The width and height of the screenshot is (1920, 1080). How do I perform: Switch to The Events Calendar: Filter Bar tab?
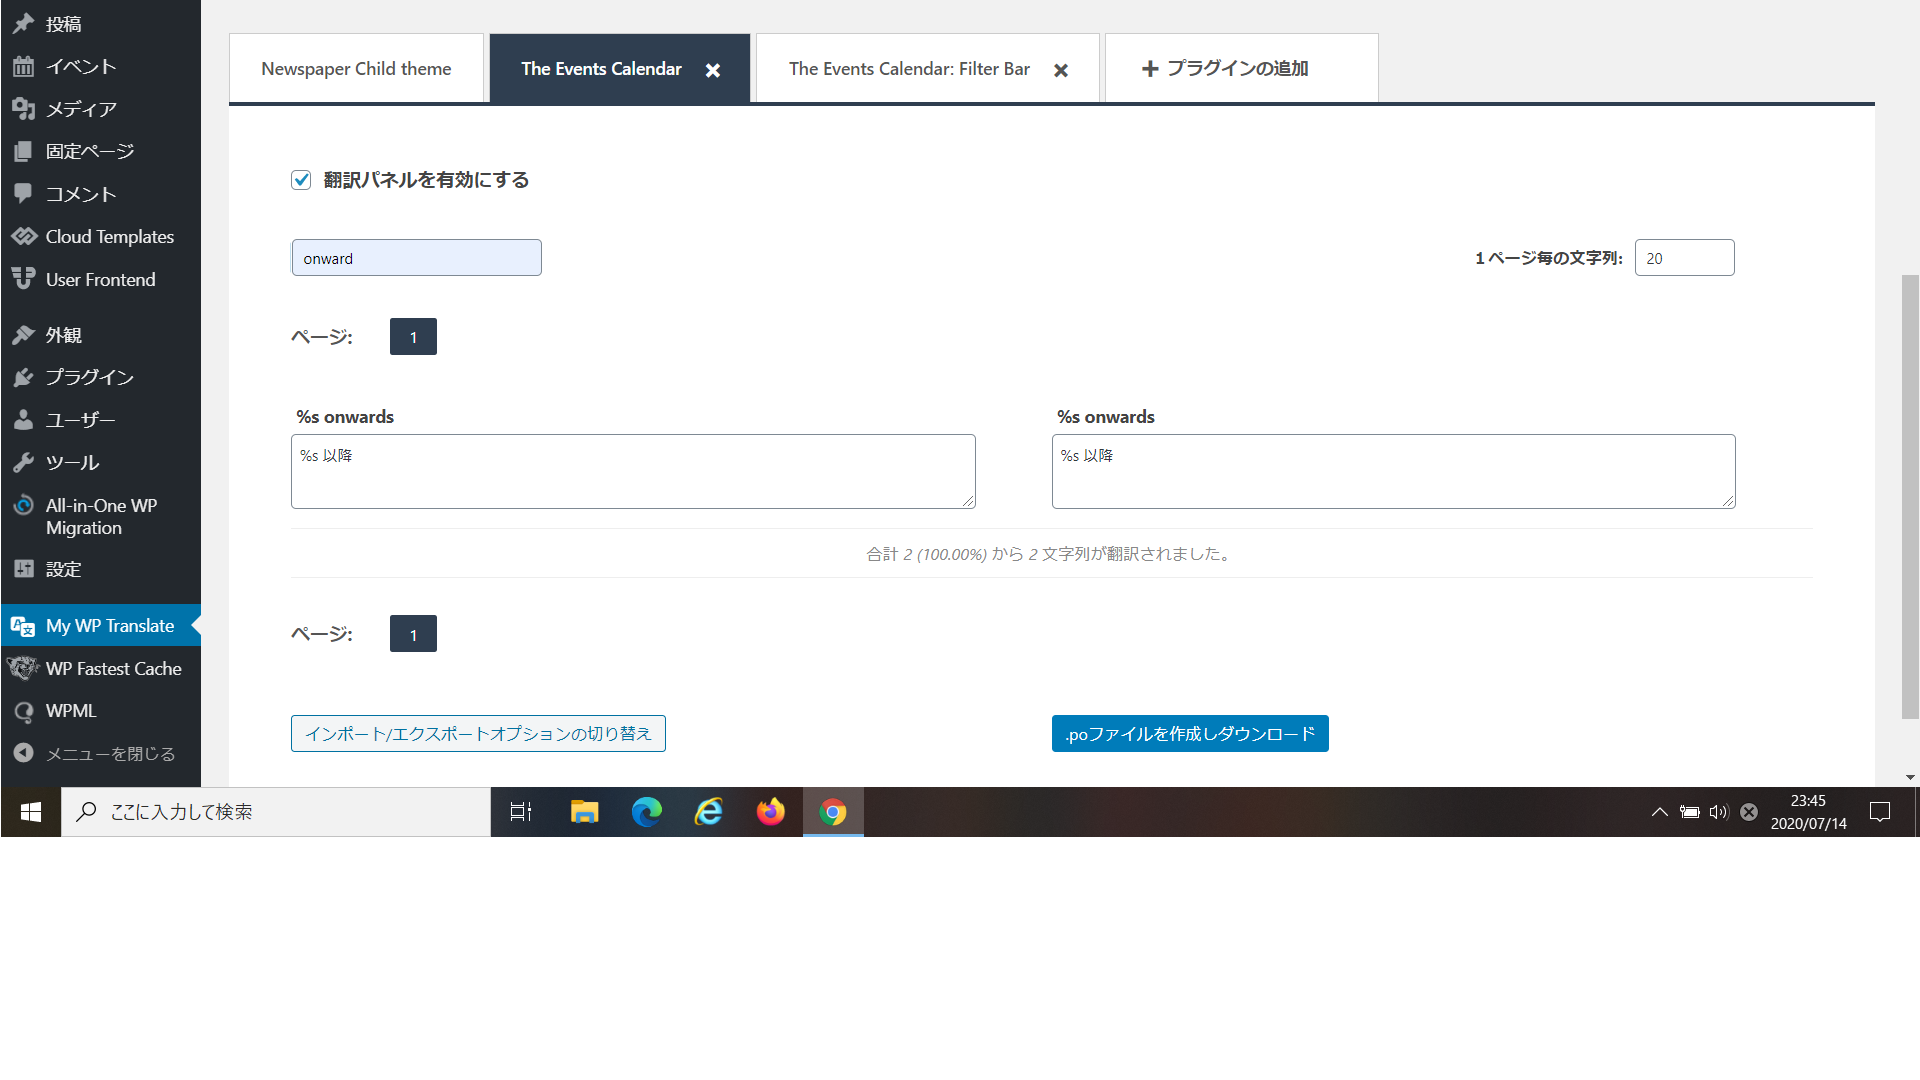click(x=911, y=69)
